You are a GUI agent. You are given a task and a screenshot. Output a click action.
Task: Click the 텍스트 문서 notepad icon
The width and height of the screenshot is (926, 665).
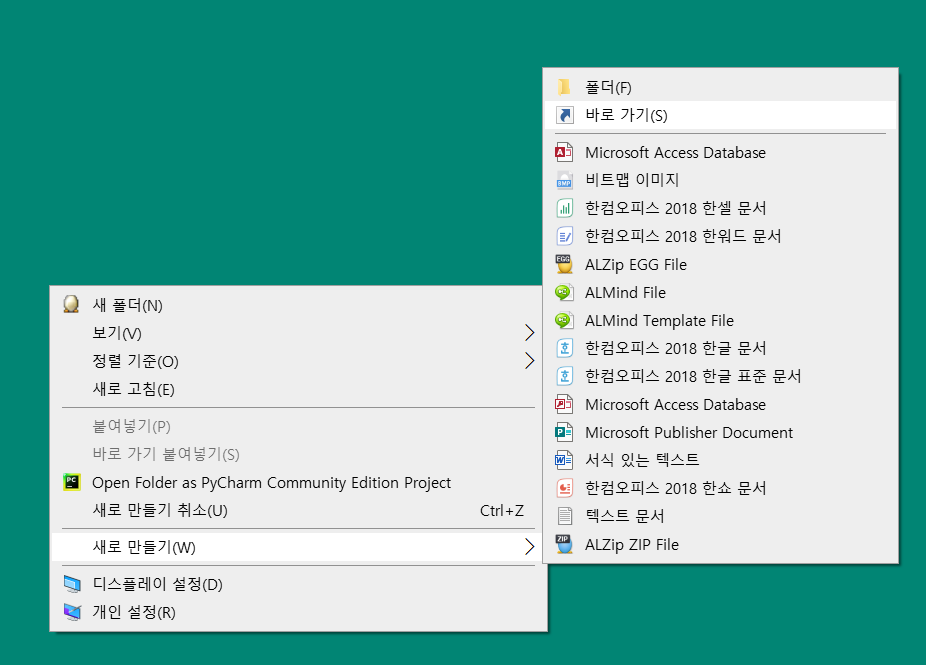(565, 516)
